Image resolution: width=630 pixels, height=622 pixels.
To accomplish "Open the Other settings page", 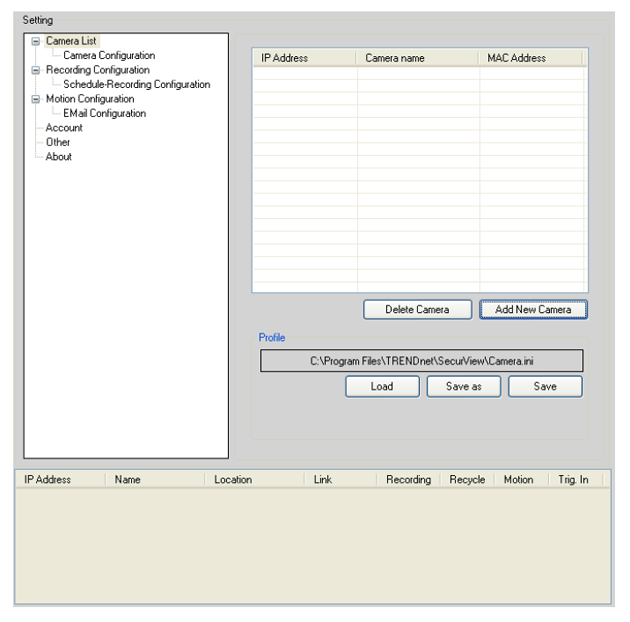I will [x=58, y=143].
